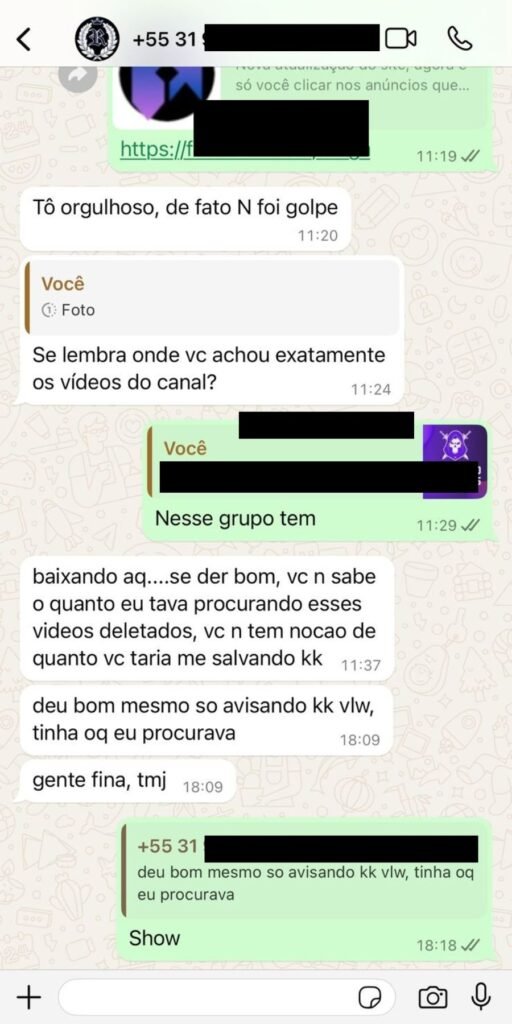Tap the microphone to record a voice message
The width and height of the screenshot is (512, 1024).
pos(481,997)
